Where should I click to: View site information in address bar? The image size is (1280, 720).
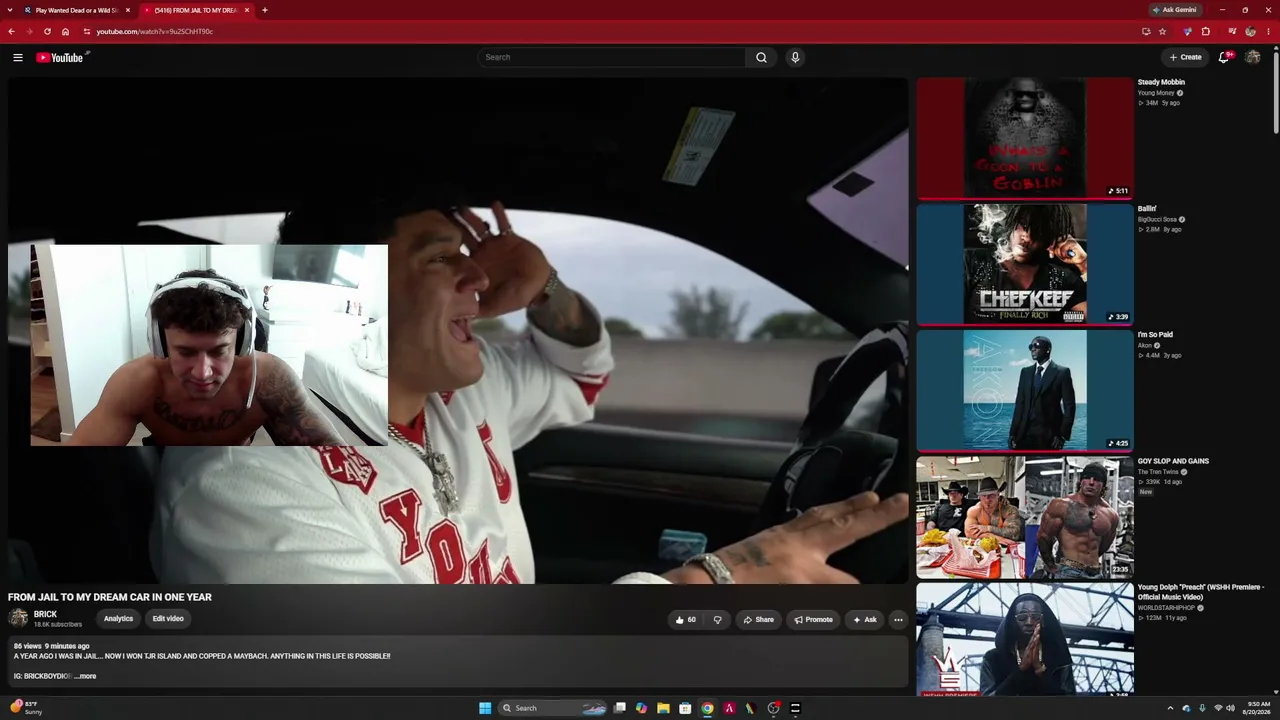click(x=87, y=31)
